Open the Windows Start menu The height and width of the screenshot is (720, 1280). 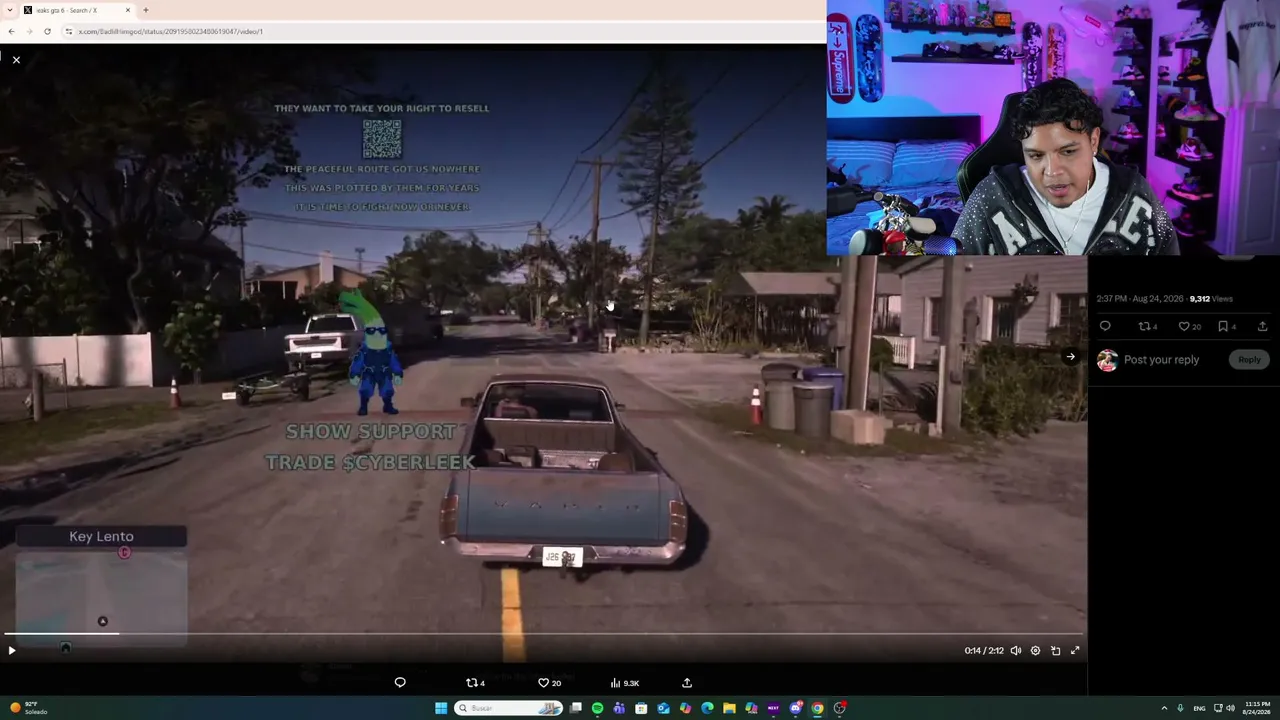[441, 708]
